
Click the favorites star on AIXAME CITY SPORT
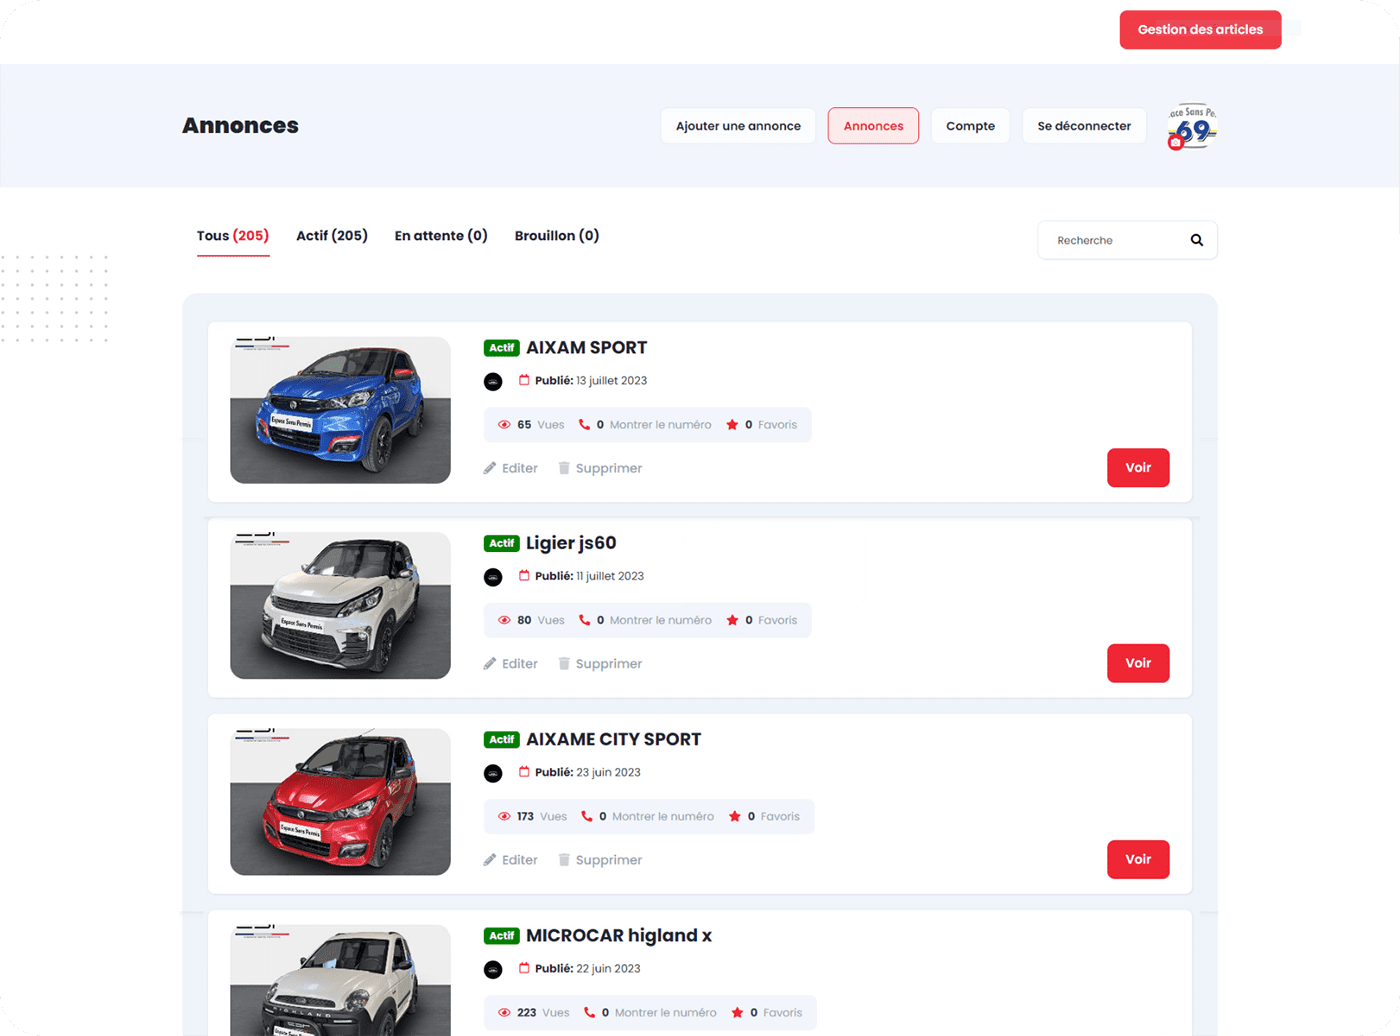pos(735,816)
